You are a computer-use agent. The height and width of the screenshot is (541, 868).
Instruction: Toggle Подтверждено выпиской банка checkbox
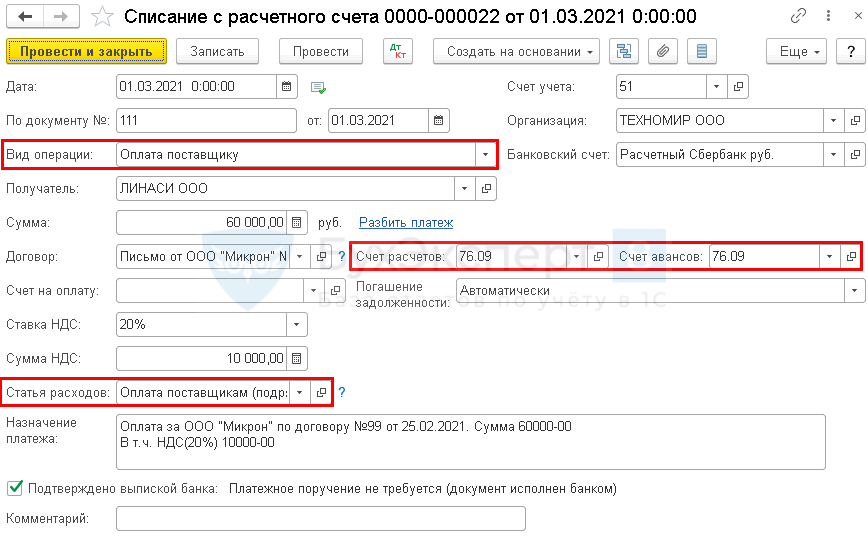coord(15,488)
